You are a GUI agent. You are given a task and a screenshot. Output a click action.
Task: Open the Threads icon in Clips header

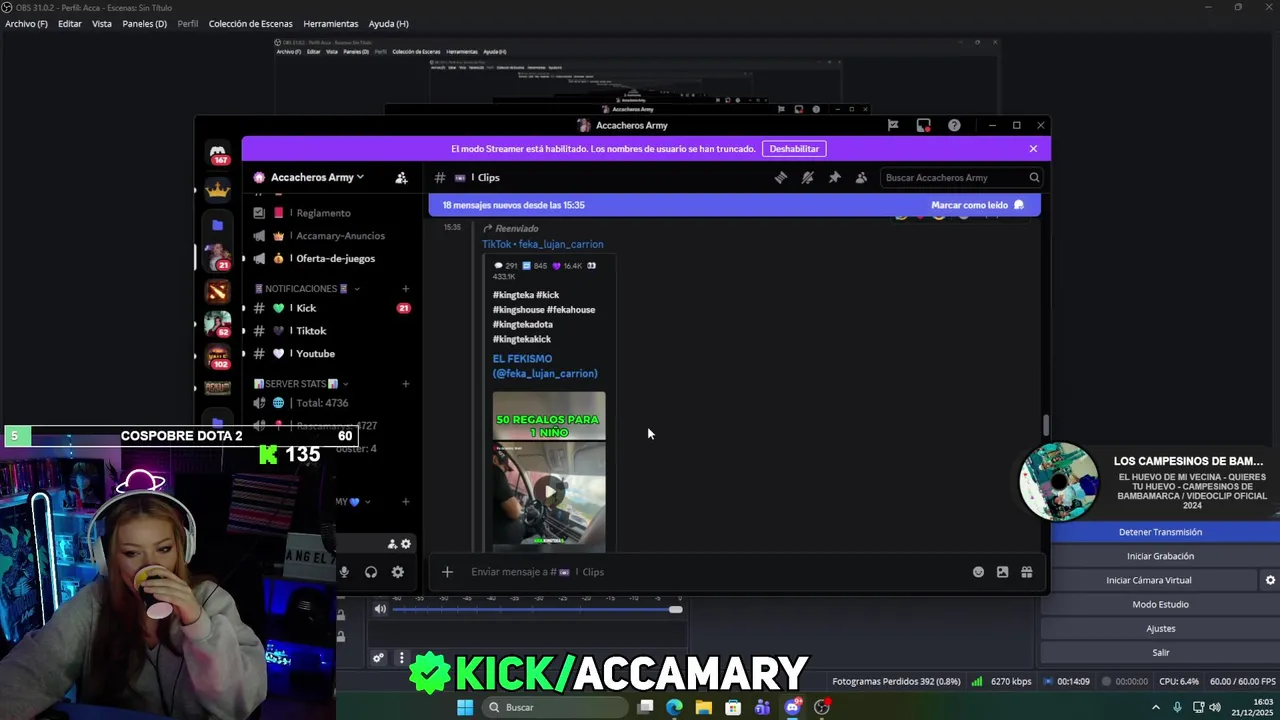(781, 177)
